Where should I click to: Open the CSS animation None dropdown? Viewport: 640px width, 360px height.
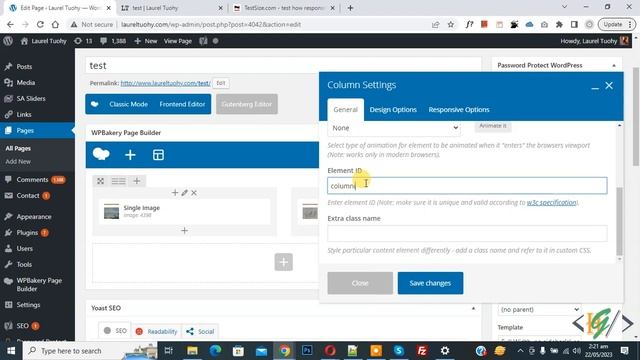pos(394,128)
